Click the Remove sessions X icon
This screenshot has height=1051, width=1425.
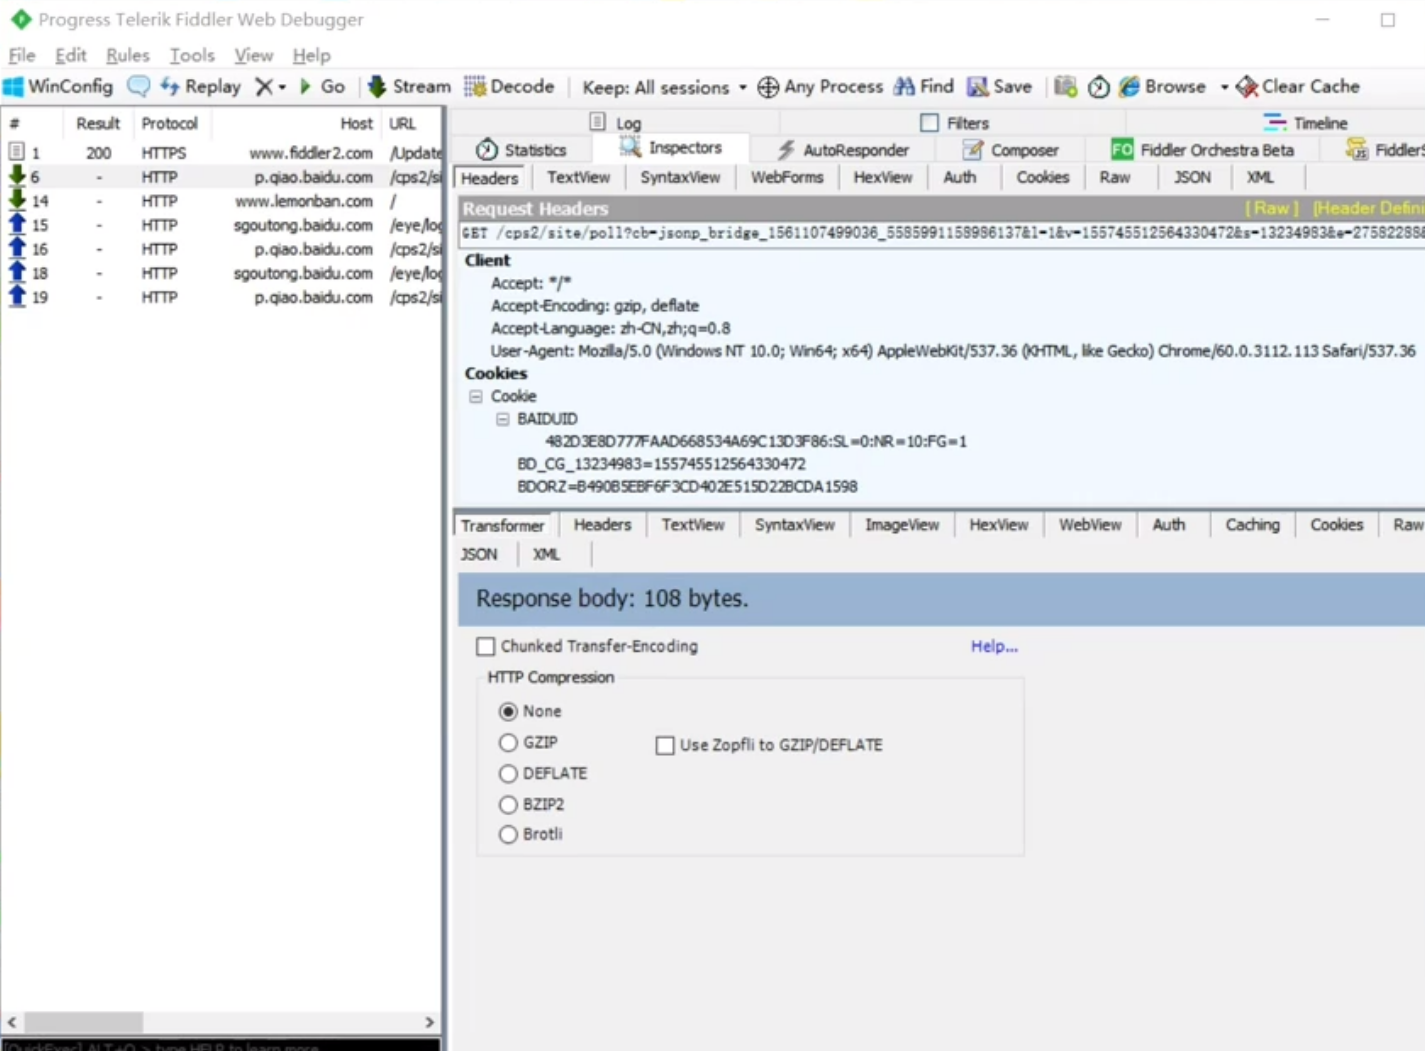click(x=263, y=87)
